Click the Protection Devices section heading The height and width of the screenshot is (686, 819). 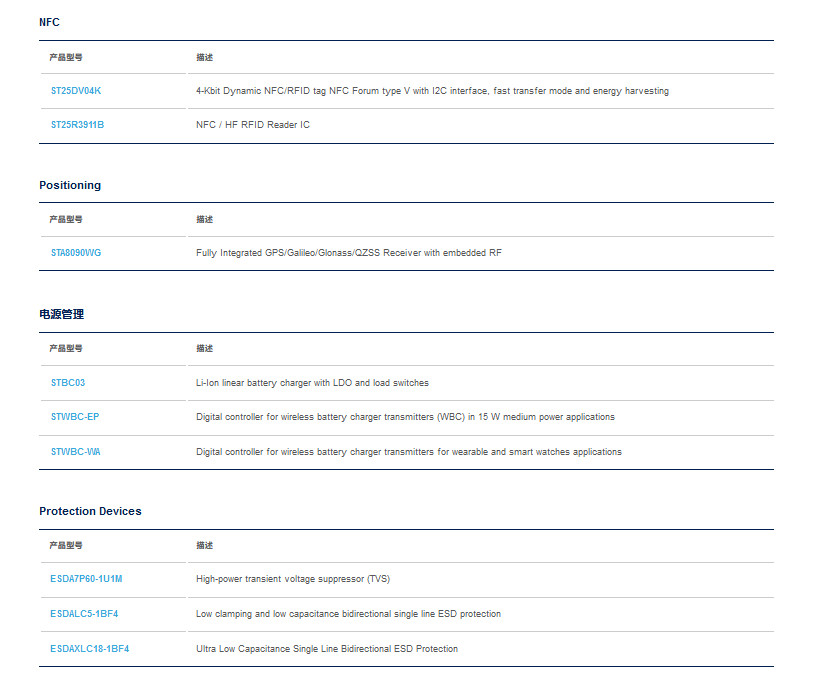click(90, 511)
